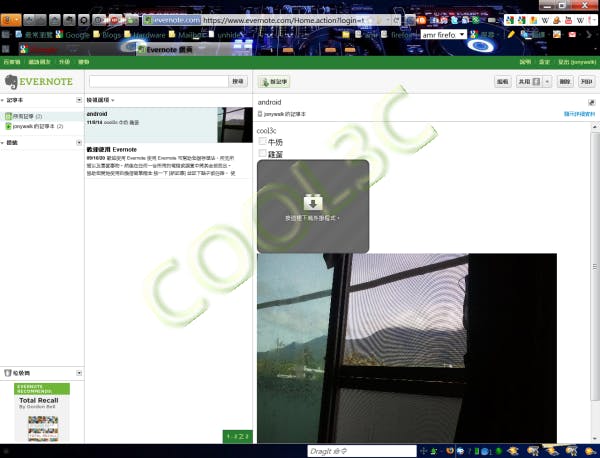The width and height of the screenshot is (600, 458).
Task: Open the 記事本 notebooks options dropdown
Action: click(79, 100)
